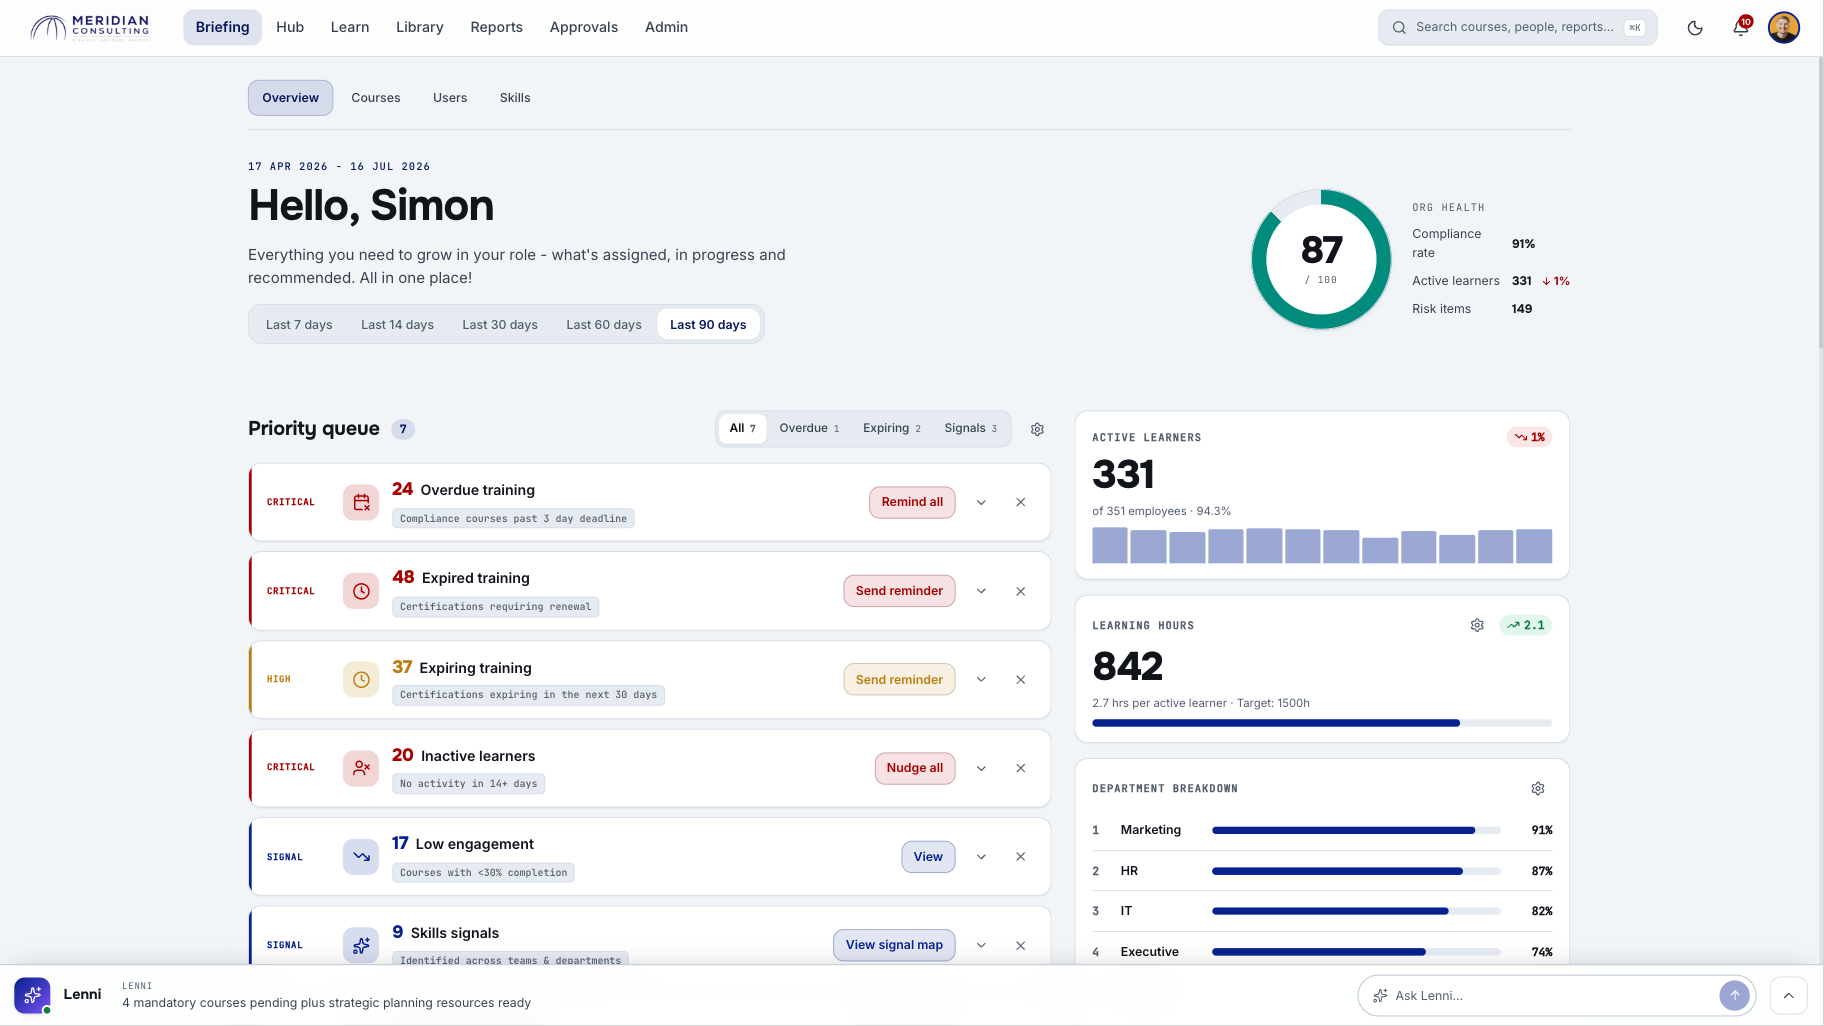This screenshot has height=1026, width=1824.
Task: Select Last 90 days range
Action: point(708,325)
